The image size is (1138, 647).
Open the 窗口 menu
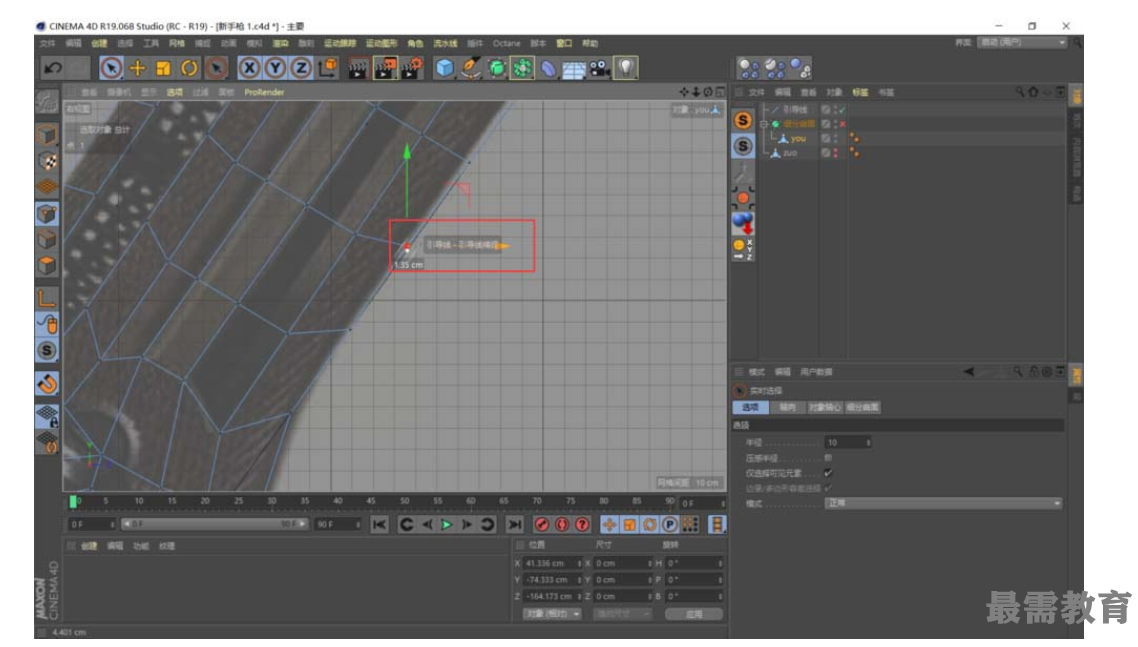click(x=564, y=44)
